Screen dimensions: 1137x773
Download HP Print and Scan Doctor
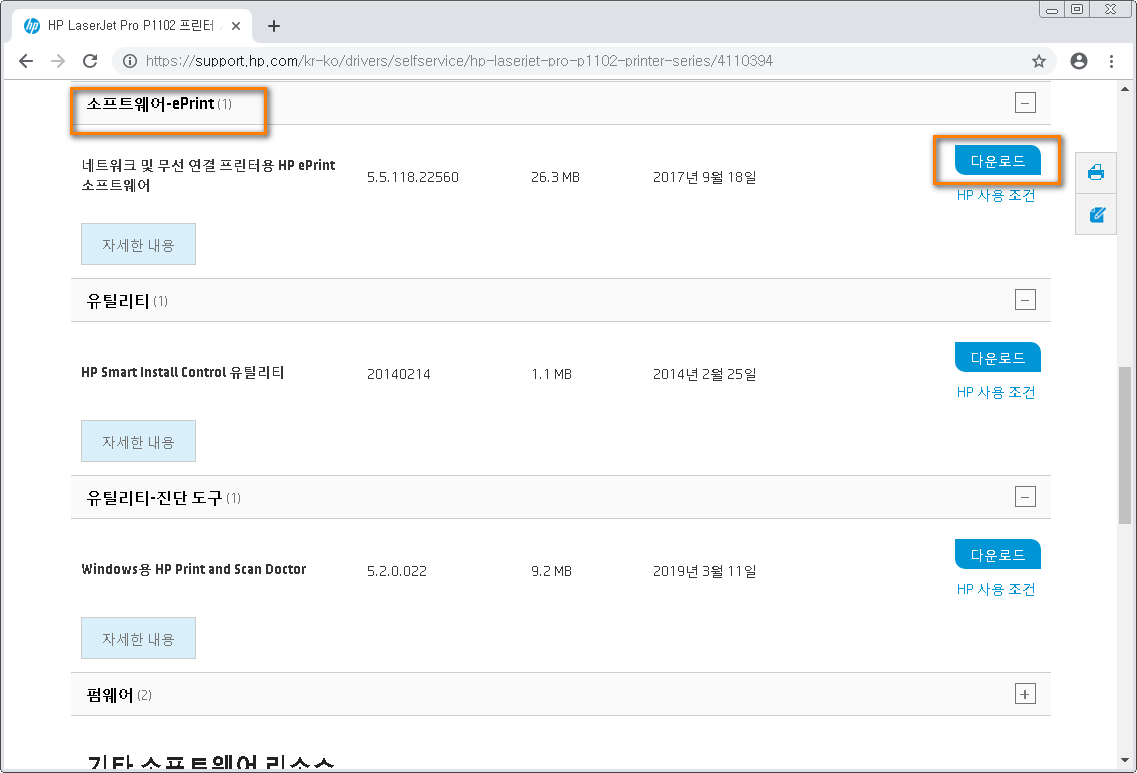point(998,555)
